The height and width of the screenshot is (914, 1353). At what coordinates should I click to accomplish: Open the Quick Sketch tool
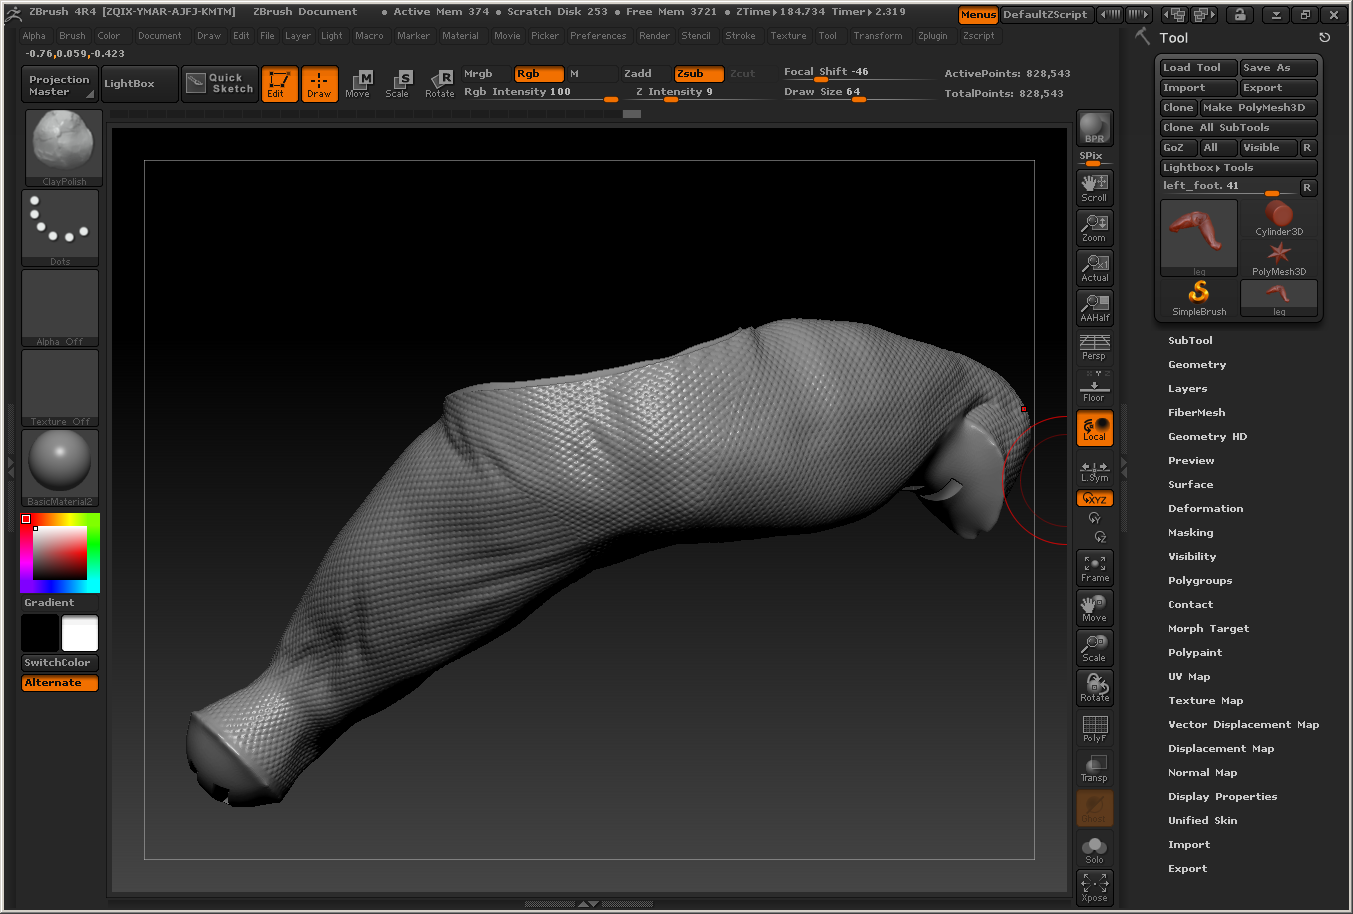pos(220,84)
